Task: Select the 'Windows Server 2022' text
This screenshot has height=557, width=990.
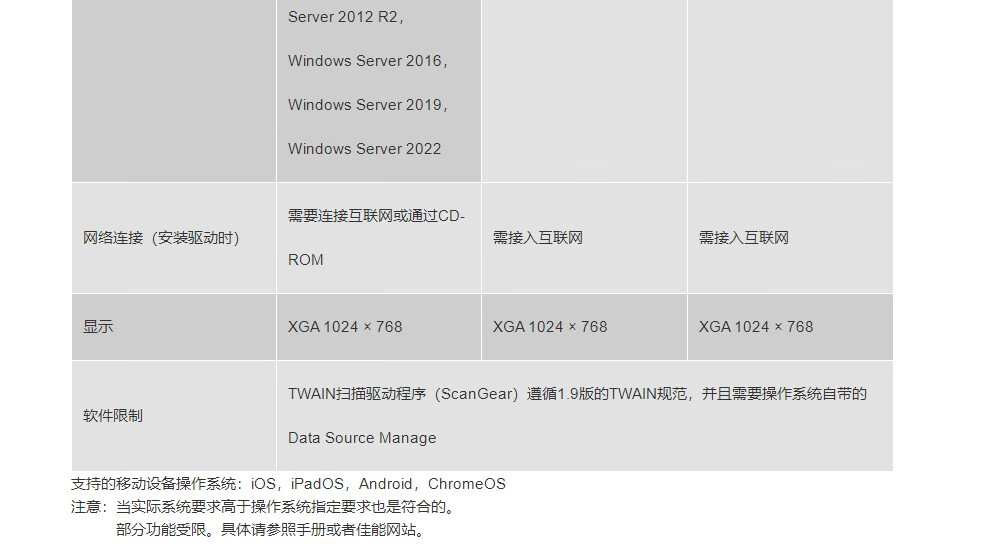Action: pyautogui.click(x=364, y=149)
